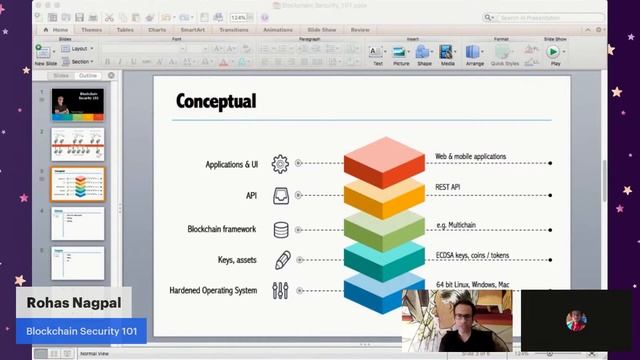The width and height of the screenshot is (640, 360).
Task: Click the Quick Styles icon
Action: (x=503, y=52)
